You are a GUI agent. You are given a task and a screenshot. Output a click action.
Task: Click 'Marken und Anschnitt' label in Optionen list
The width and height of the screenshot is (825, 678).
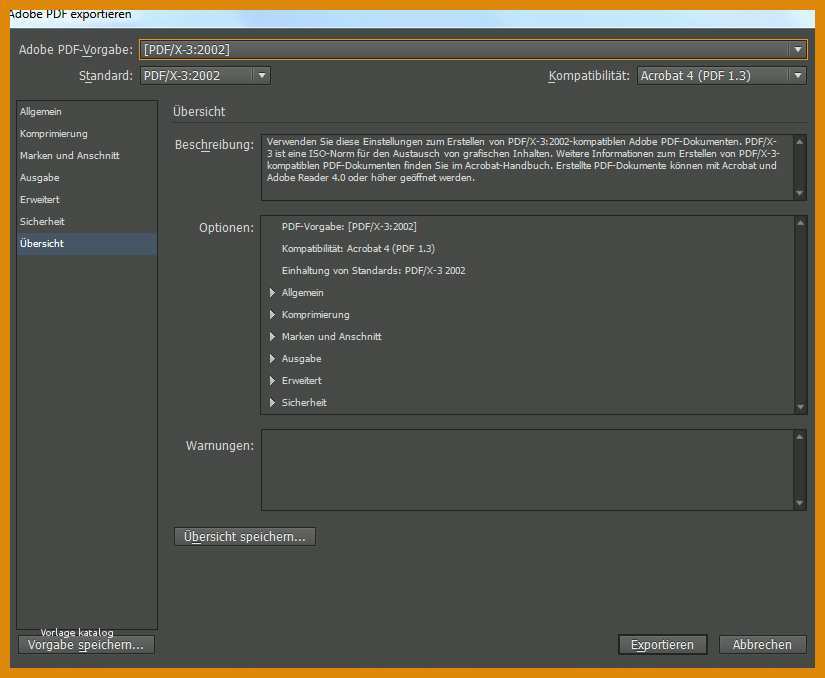[x=331, y=337]
